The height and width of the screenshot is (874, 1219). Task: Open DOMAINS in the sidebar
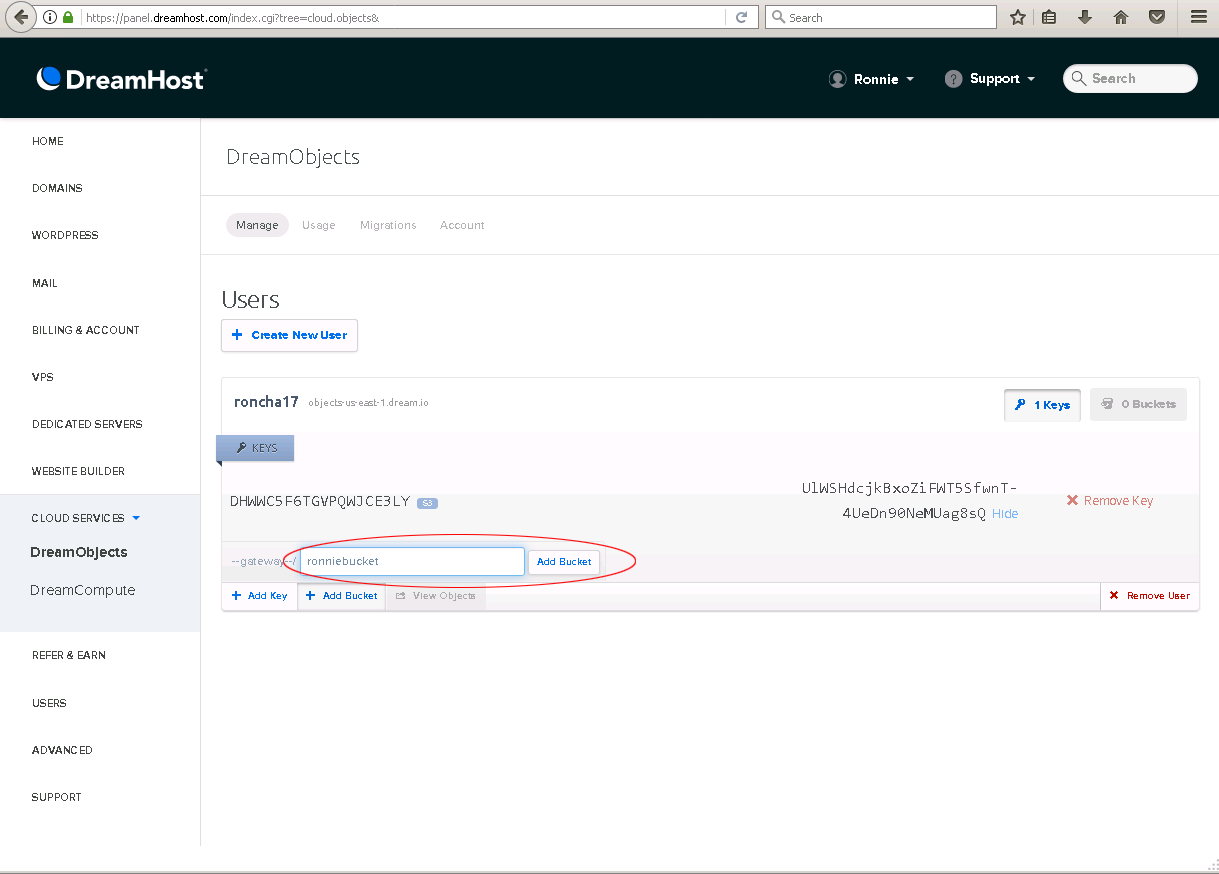coord(57,188)
